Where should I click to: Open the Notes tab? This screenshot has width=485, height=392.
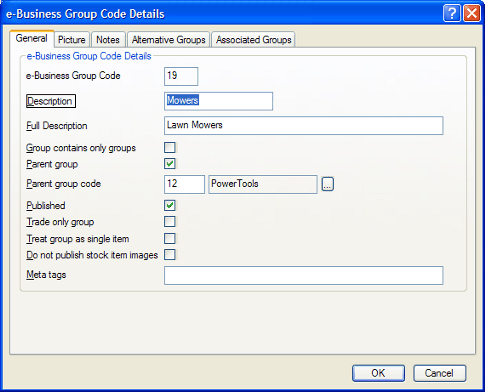tap(108, 40)
